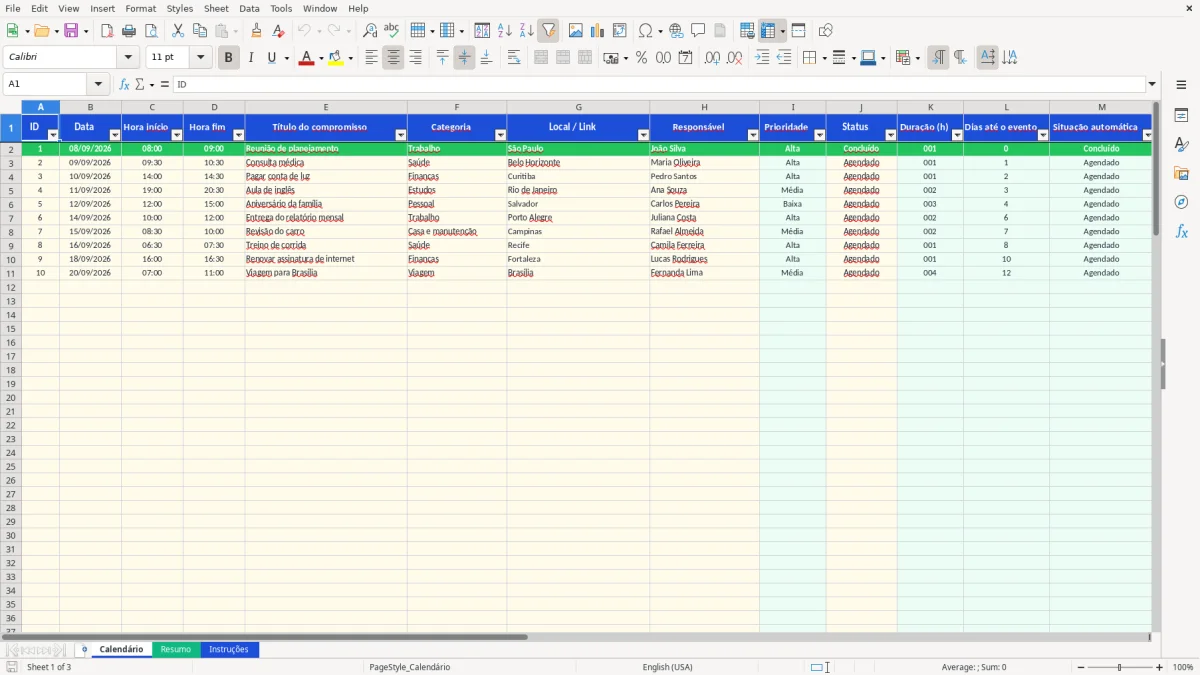Click the Cut scissors icon
Viewport: 1200px width, 675px height.
(x=178, y=31)
